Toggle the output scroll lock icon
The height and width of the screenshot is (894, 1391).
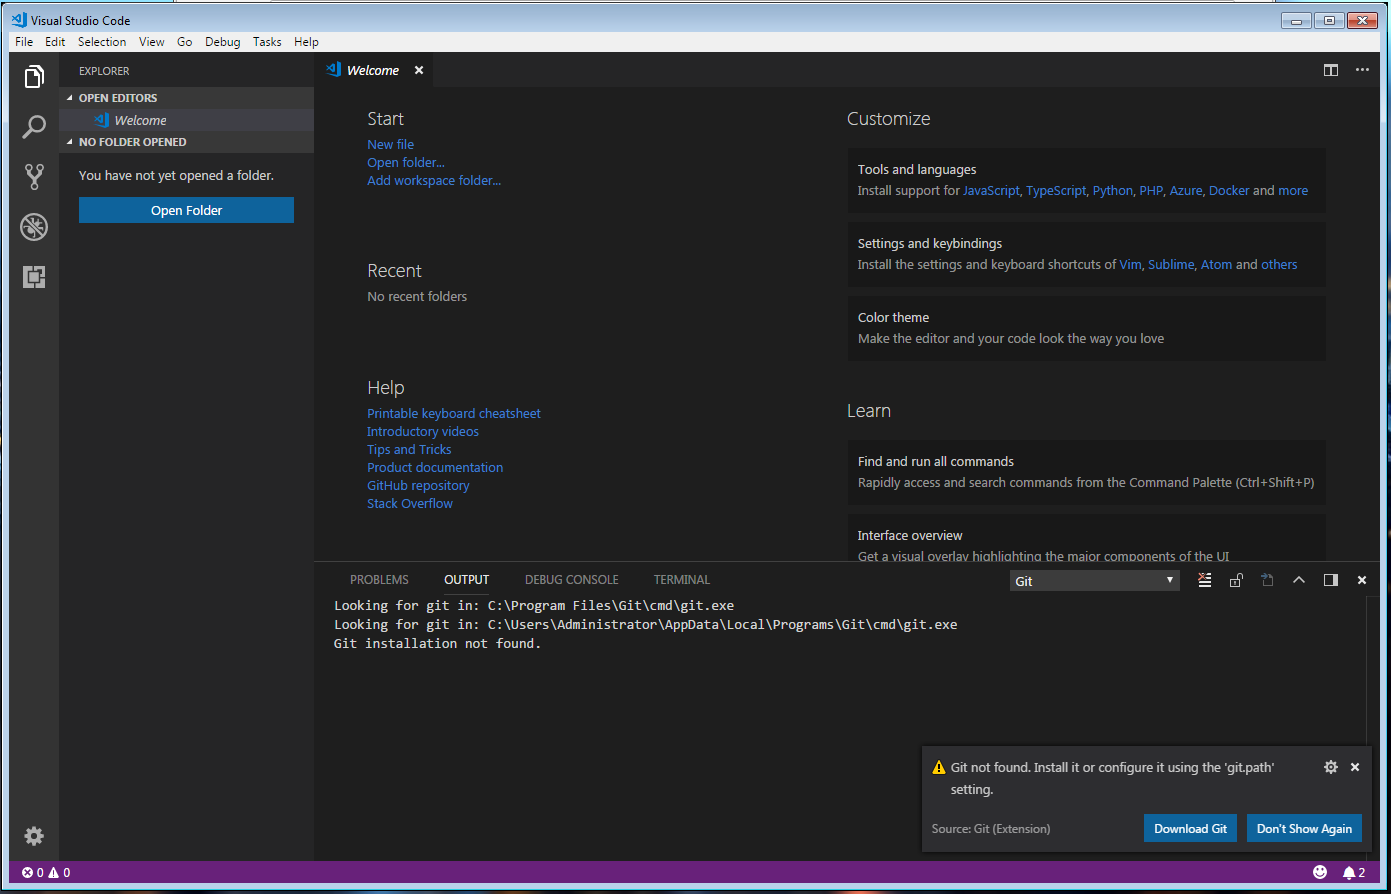pyautogui.click(x=1236, y=580)
